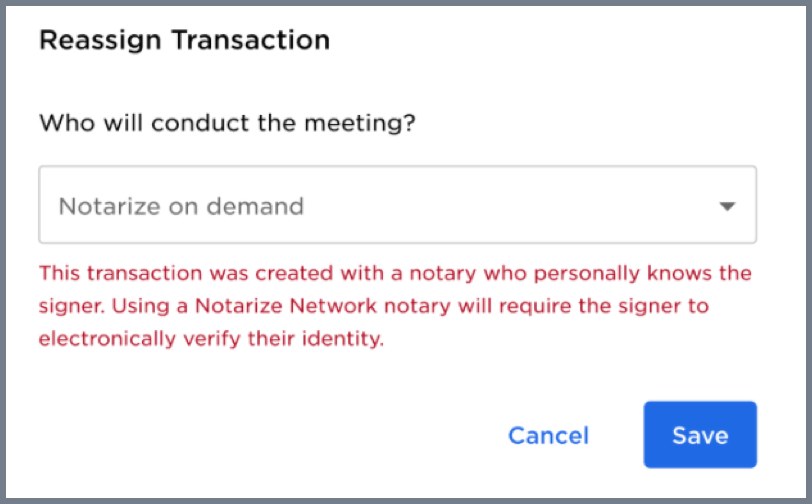This screenshot has width=812, height=504.
Task: Click the first line of the warning text
Action: pos(395,273)
